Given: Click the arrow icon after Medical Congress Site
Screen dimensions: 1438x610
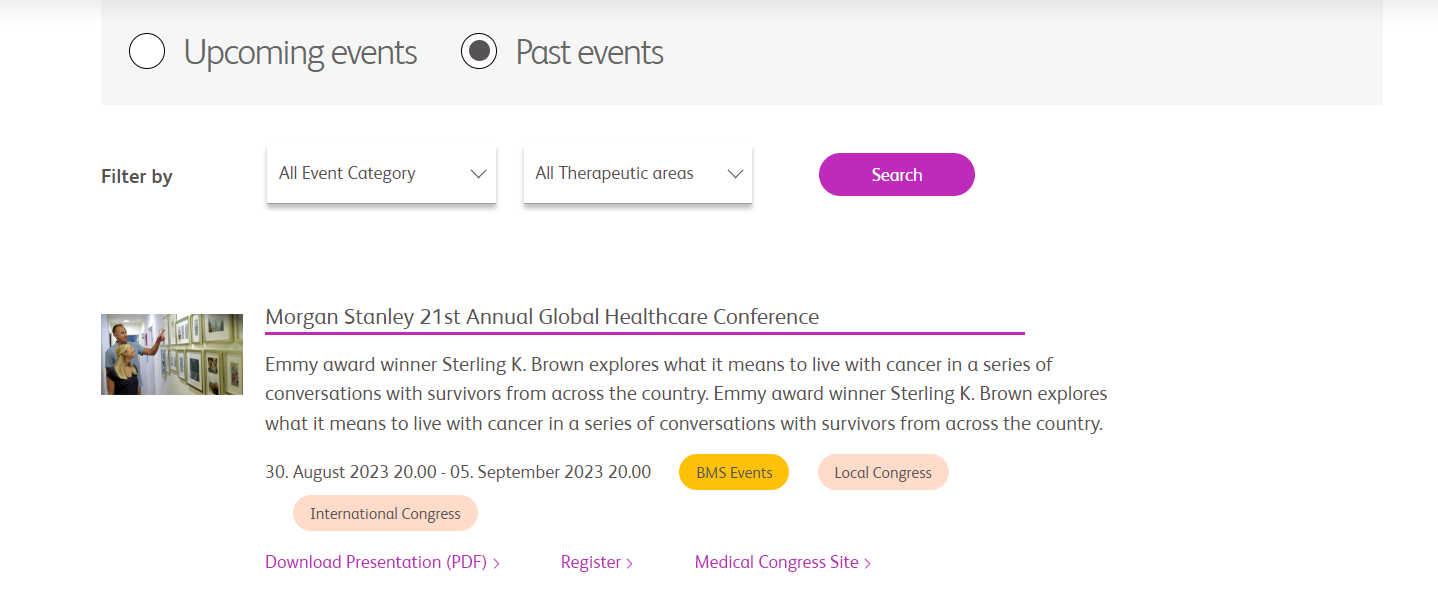Looking at the screenshot, I should click(x=867, y=564).
